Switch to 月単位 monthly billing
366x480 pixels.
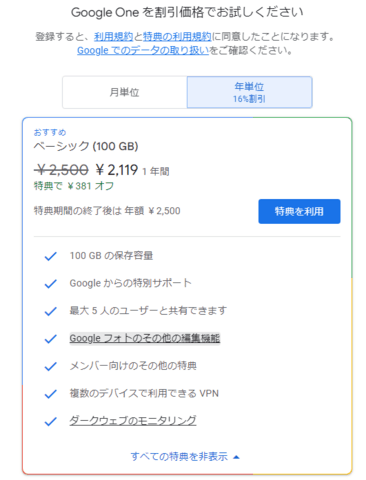click(125, 92)
